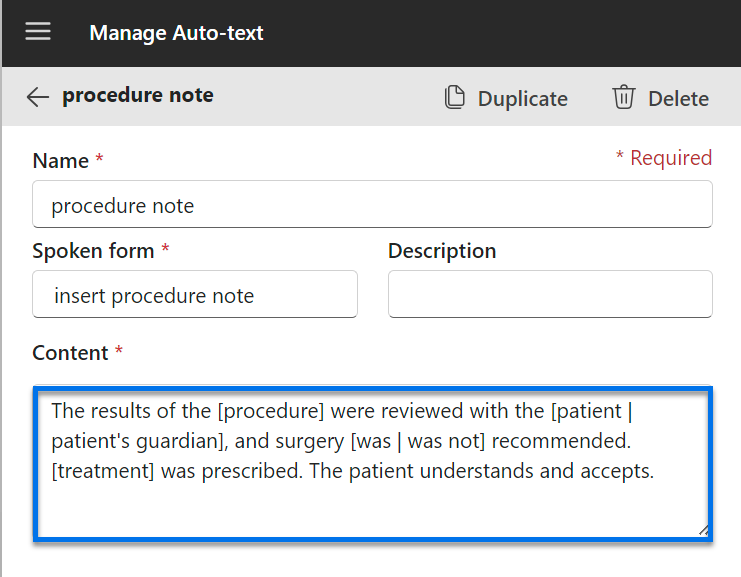The image size is (741, 577).
Task: Click into the Spoken form field
Action: (195, 295)
